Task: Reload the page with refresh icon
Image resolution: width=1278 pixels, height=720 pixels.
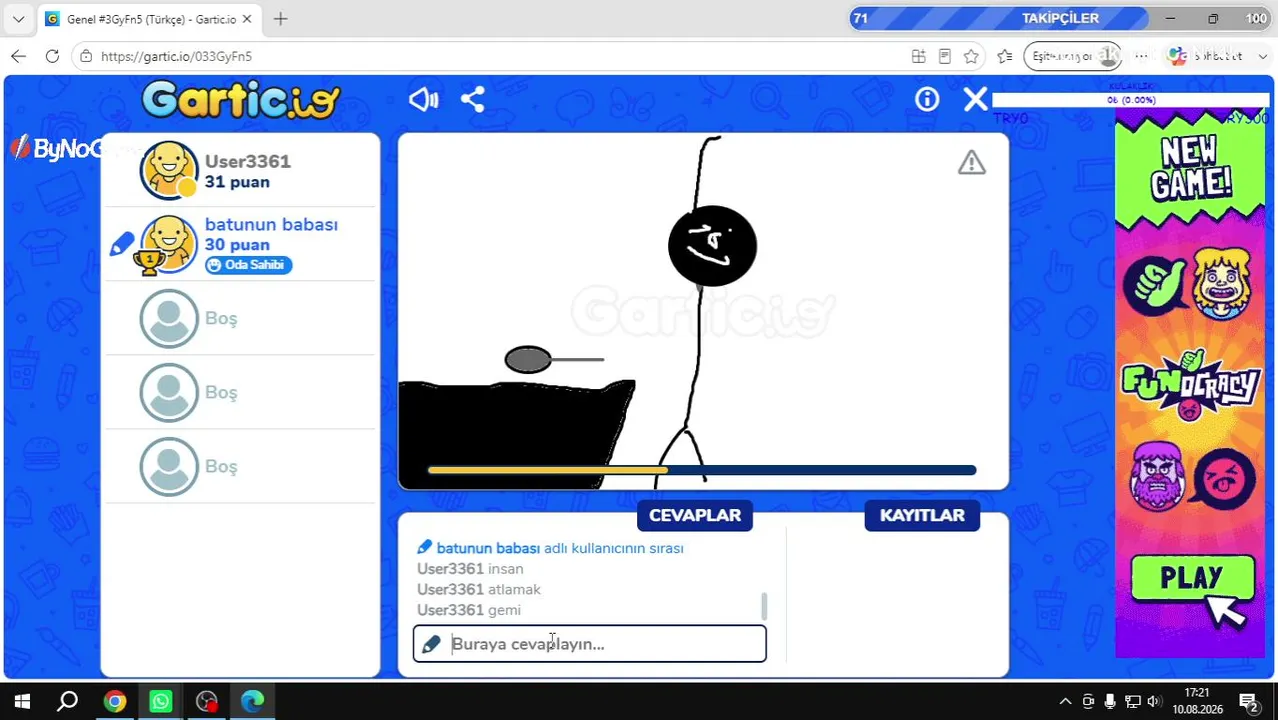Action: pyautogui.click(x=52, y=56)
